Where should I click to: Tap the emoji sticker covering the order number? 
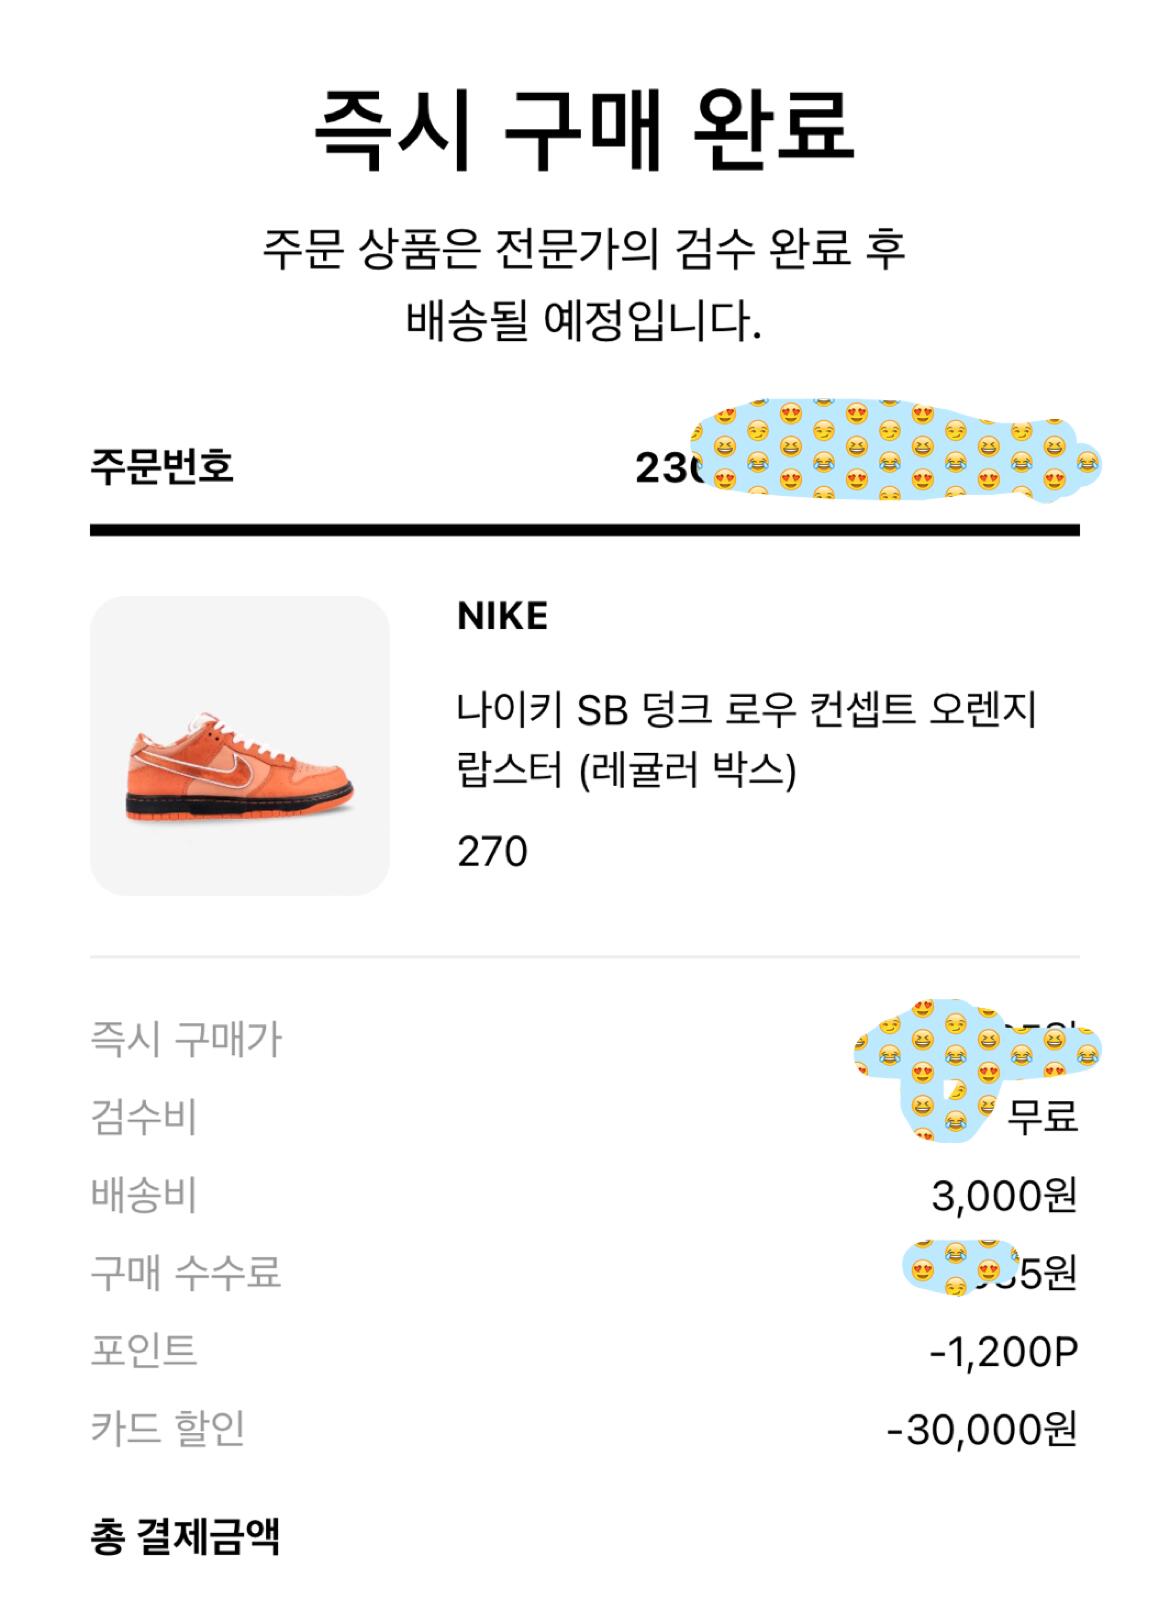click(890, 450)
